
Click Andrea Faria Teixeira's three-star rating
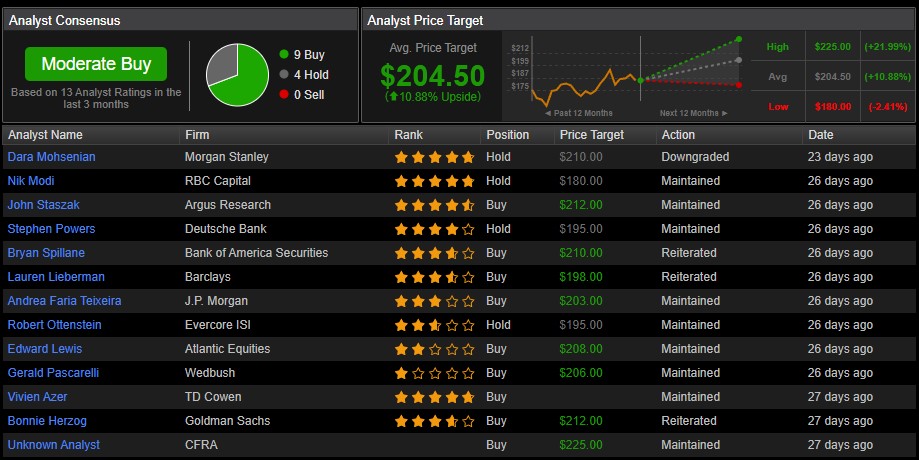434,301
